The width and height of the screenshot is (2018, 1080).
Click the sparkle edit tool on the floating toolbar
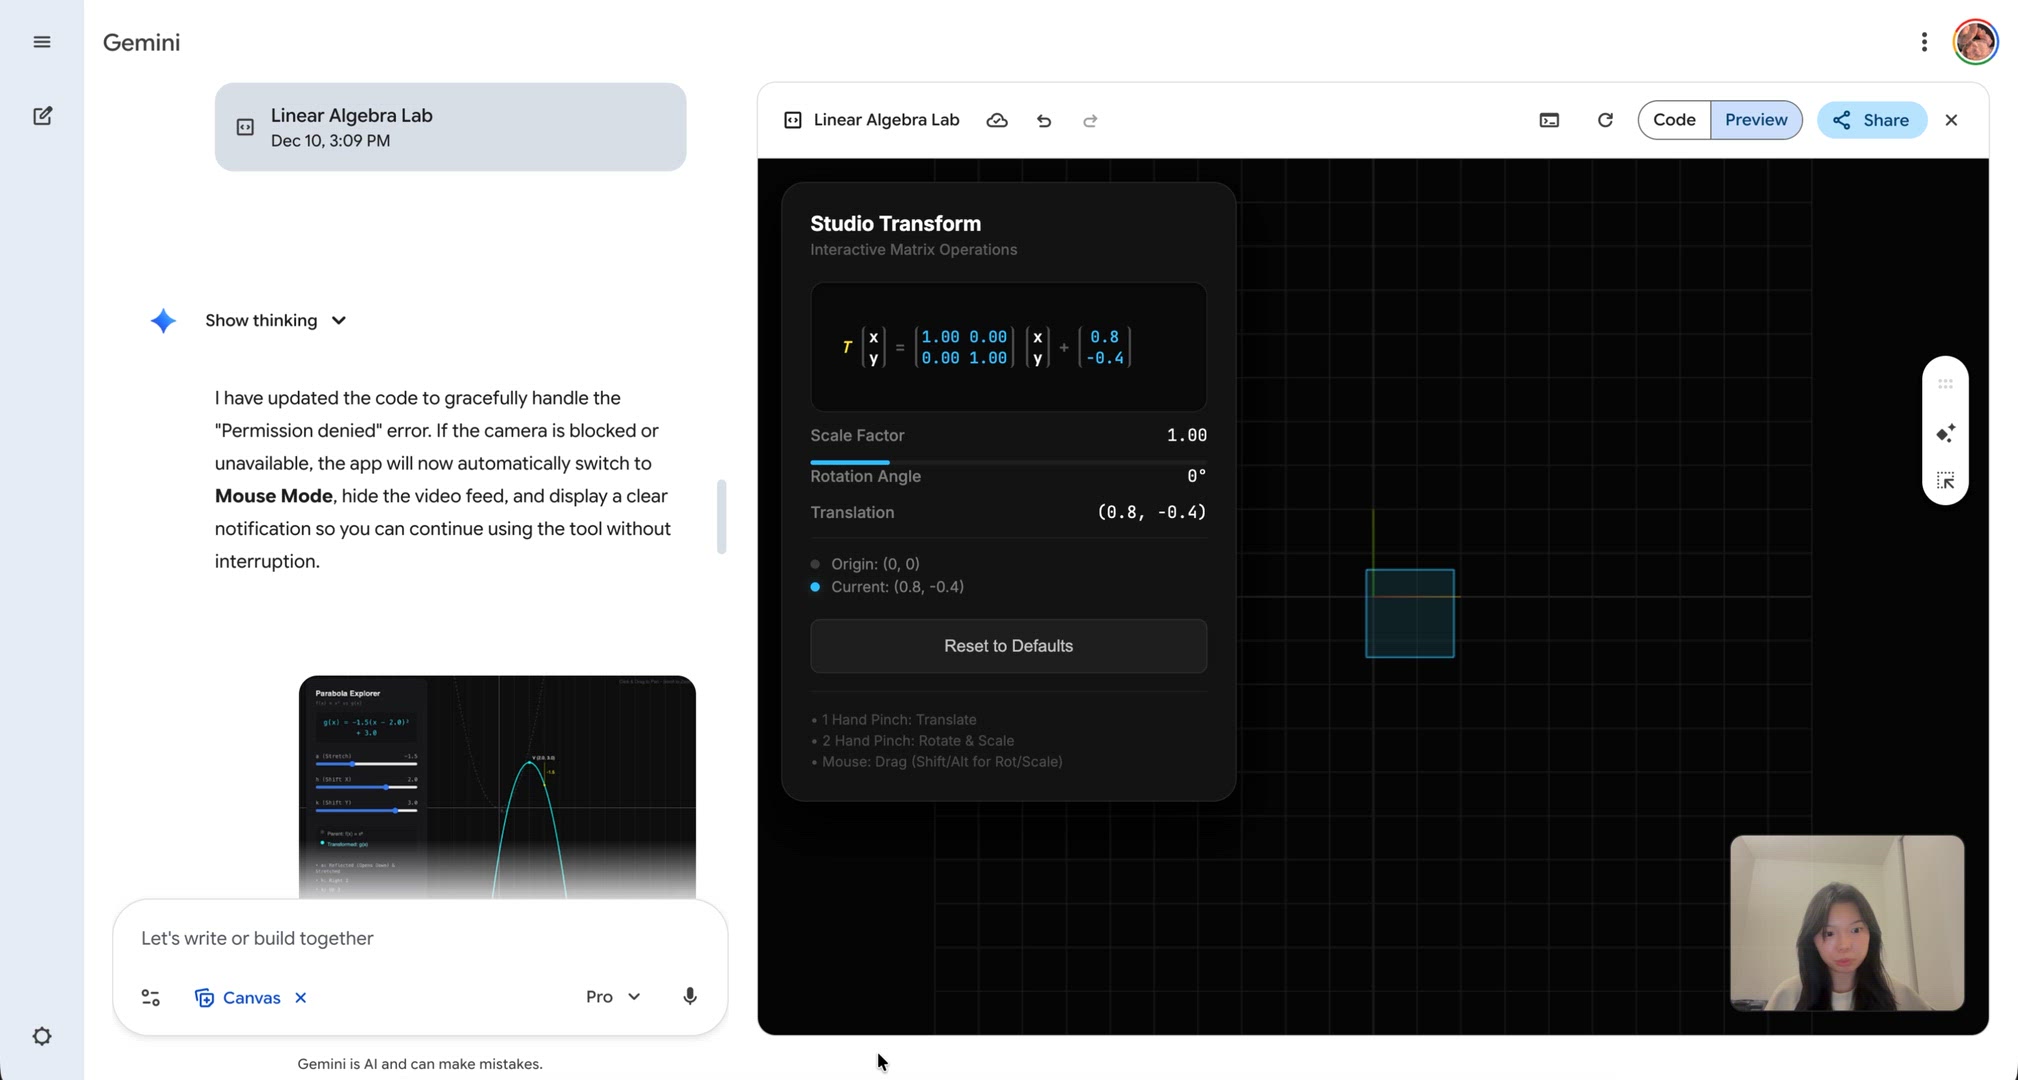pos(1945,433)
